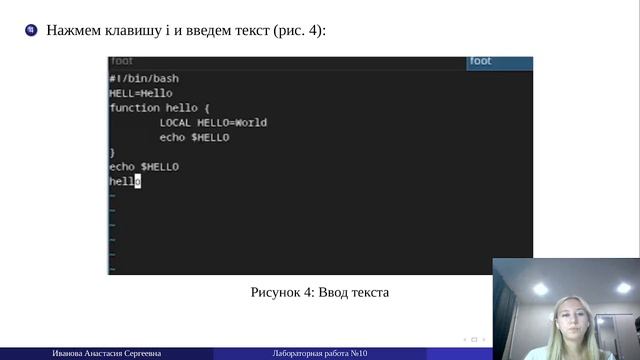Click the next slide arrow in Beamer navigation
Image resolution: width=640 pixels, height=360 pixels.
pos(484,340)
